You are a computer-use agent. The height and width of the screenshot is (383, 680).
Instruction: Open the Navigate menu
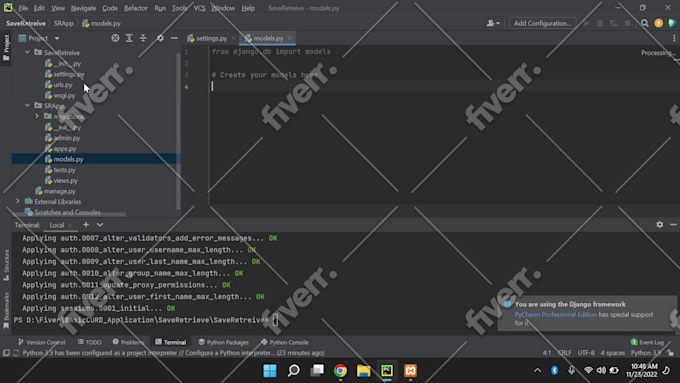83,8
